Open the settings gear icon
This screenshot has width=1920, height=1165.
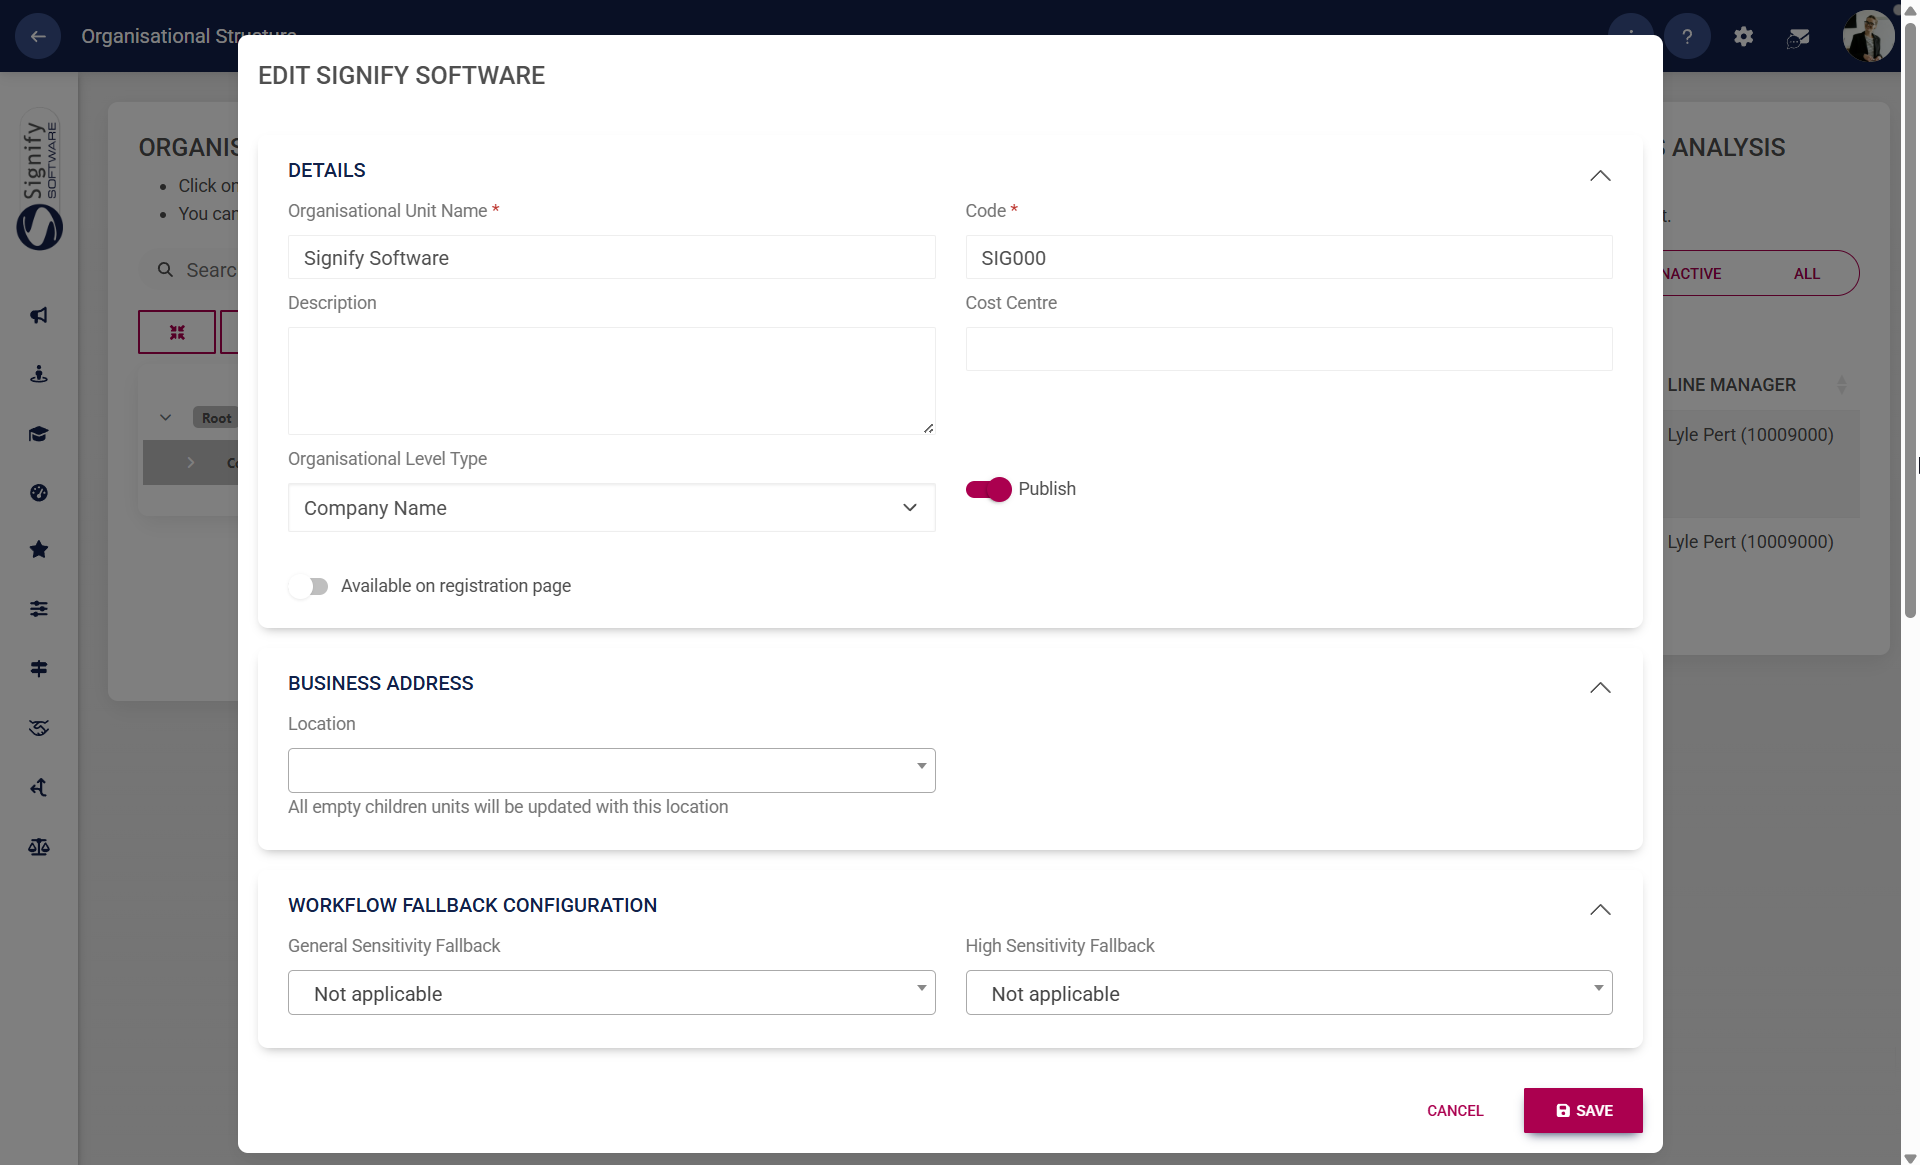[1743, 37]
